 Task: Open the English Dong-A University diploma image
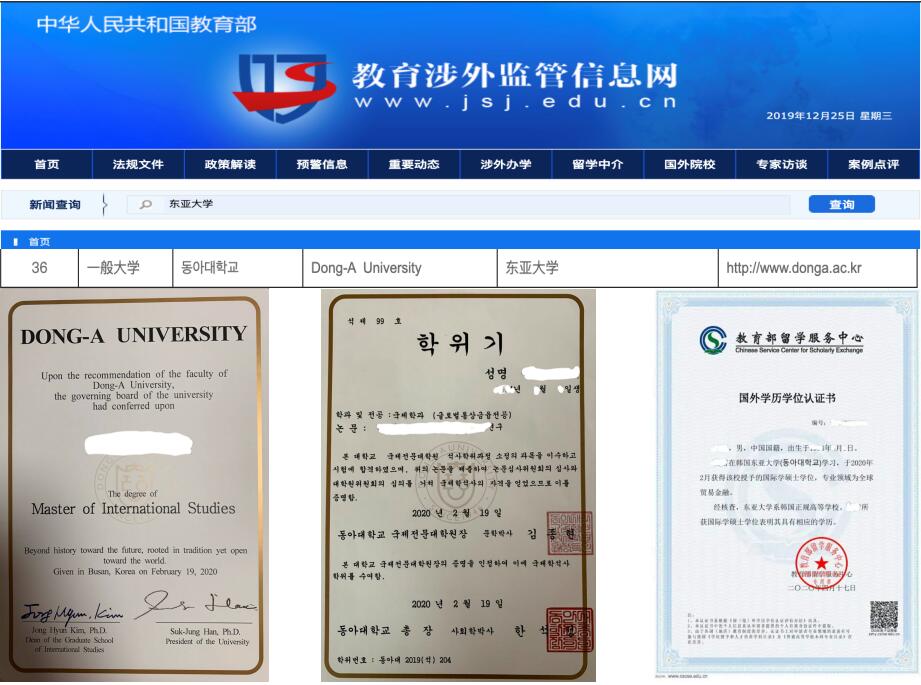click(x=135, y=485)
